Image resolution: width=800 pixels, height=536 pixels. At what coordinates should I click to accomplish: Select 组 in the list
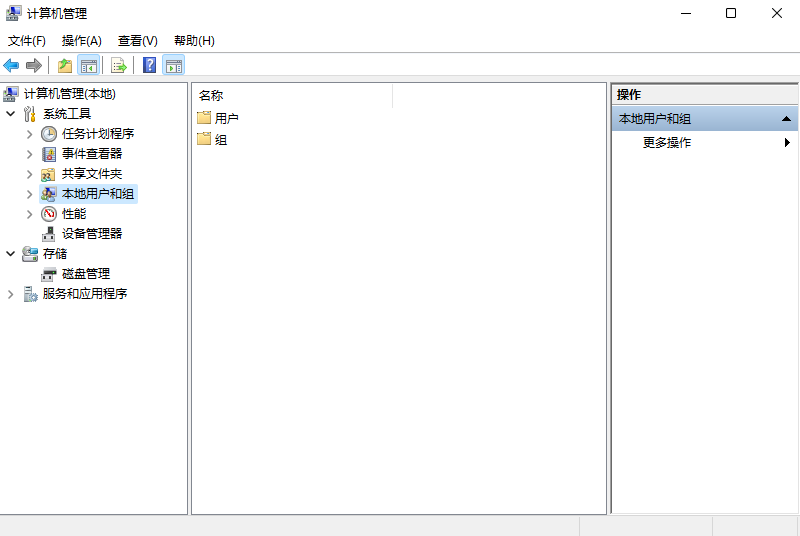[221, 139]
